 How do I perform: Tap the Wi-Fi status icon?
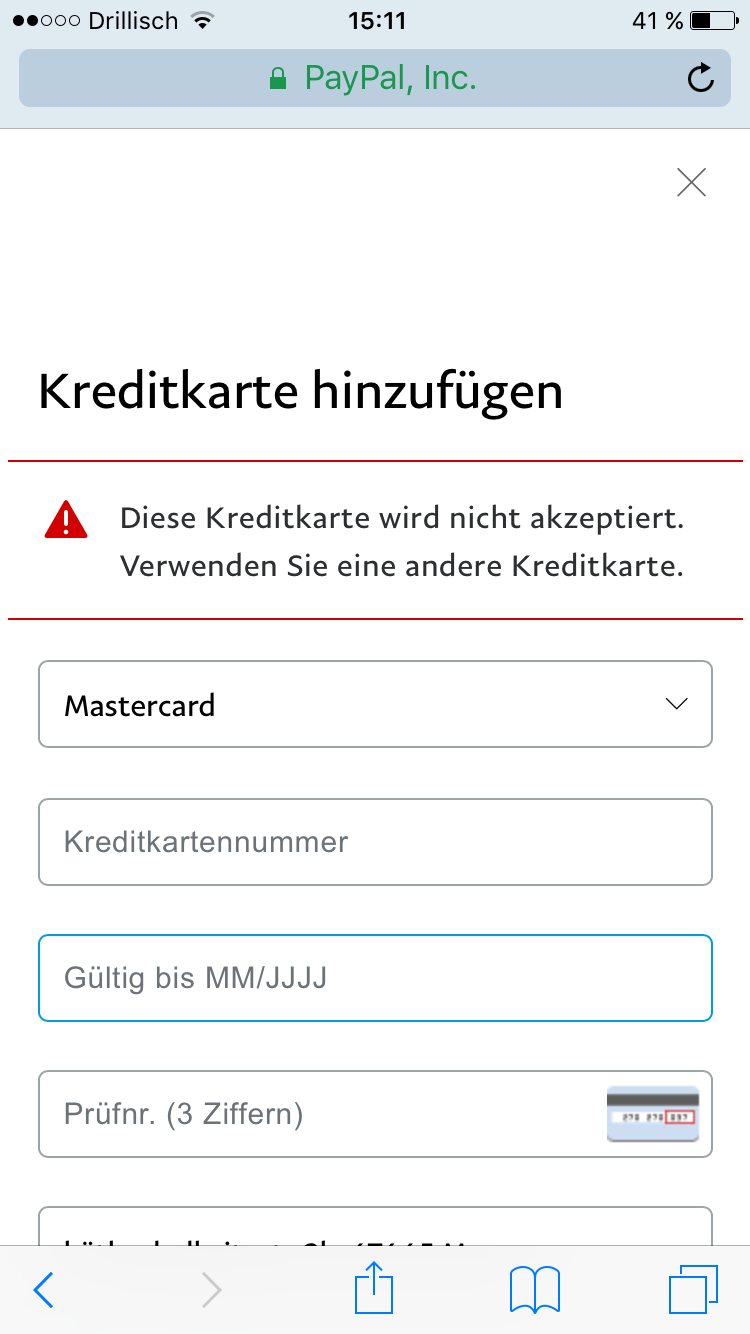(x=203, y=21)
